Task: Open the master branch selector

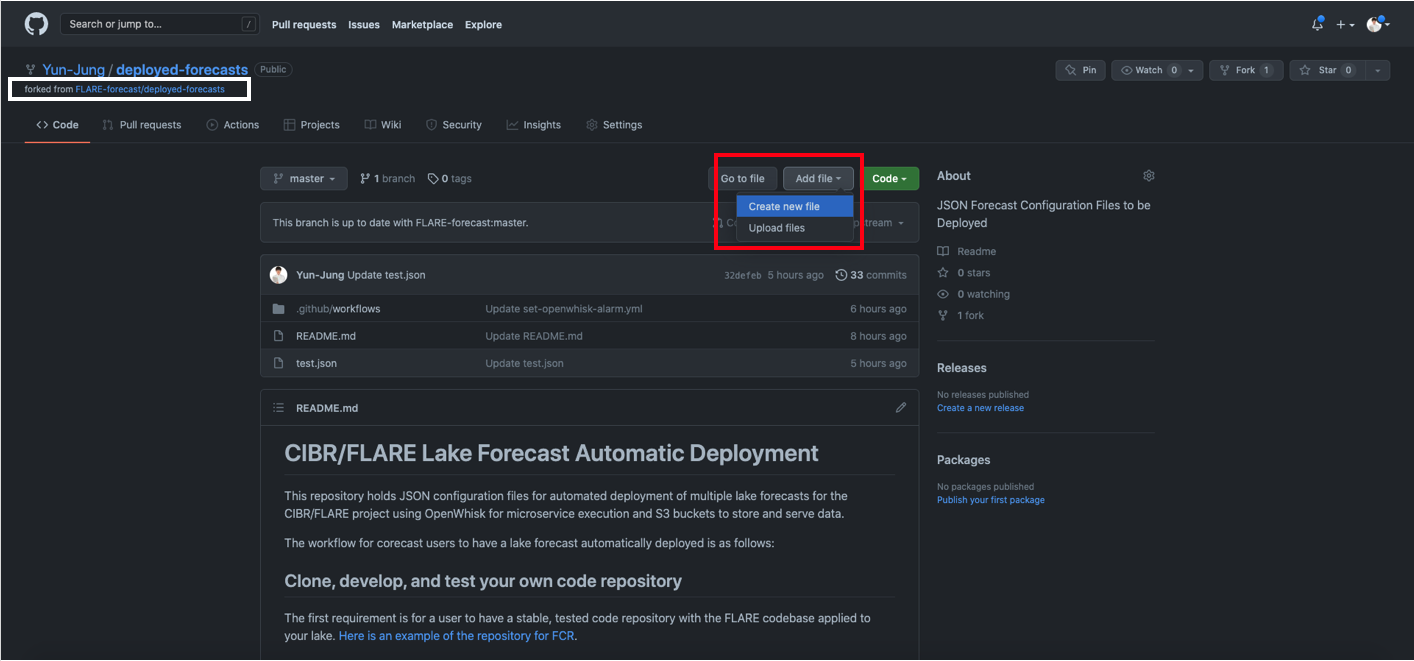Action: click(304, 179)
